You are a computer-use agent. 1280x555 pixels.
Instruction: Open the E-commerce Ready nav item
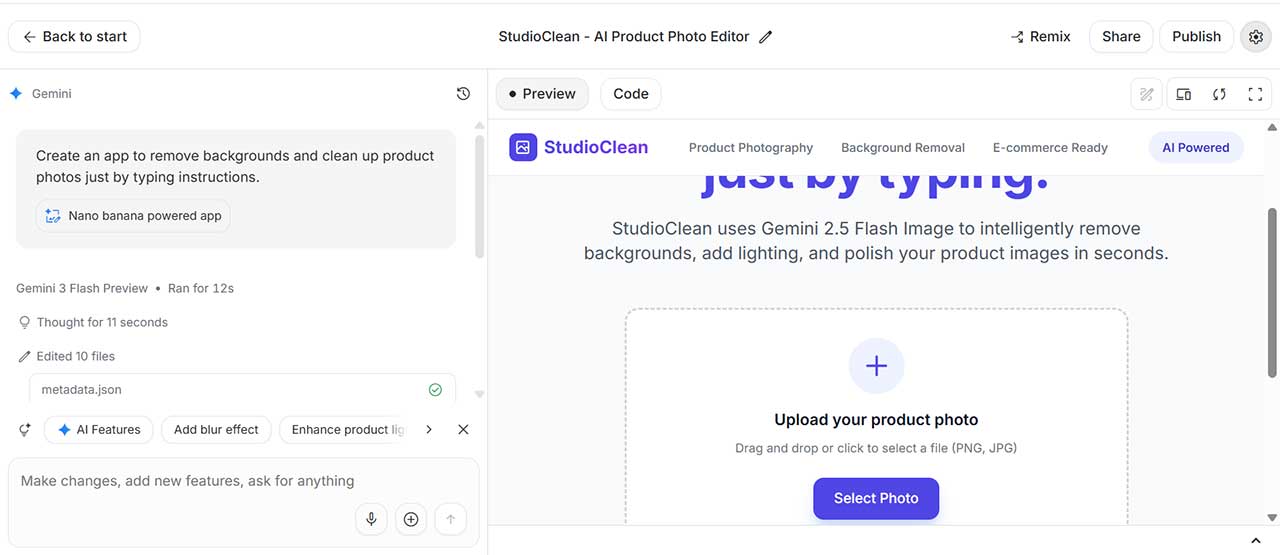pos(1050,148)
